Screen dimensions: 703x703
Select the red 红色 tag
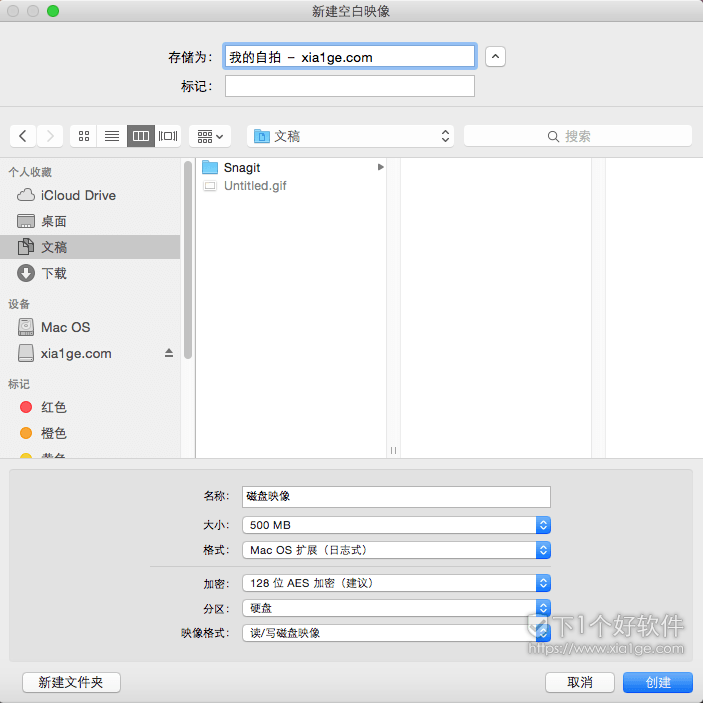[x=53, y=407]
